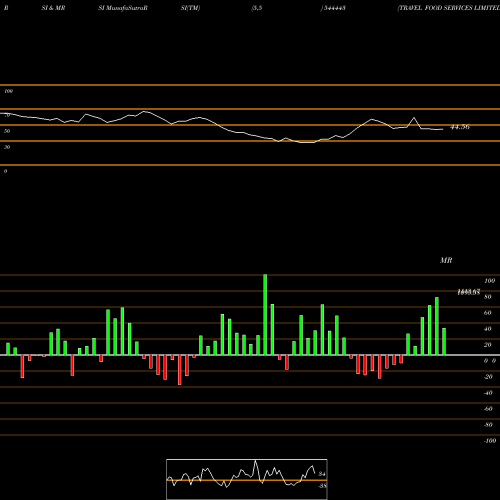Click the 0 level label on RSI axis
500x500 pixels.
tap(5, 171)
